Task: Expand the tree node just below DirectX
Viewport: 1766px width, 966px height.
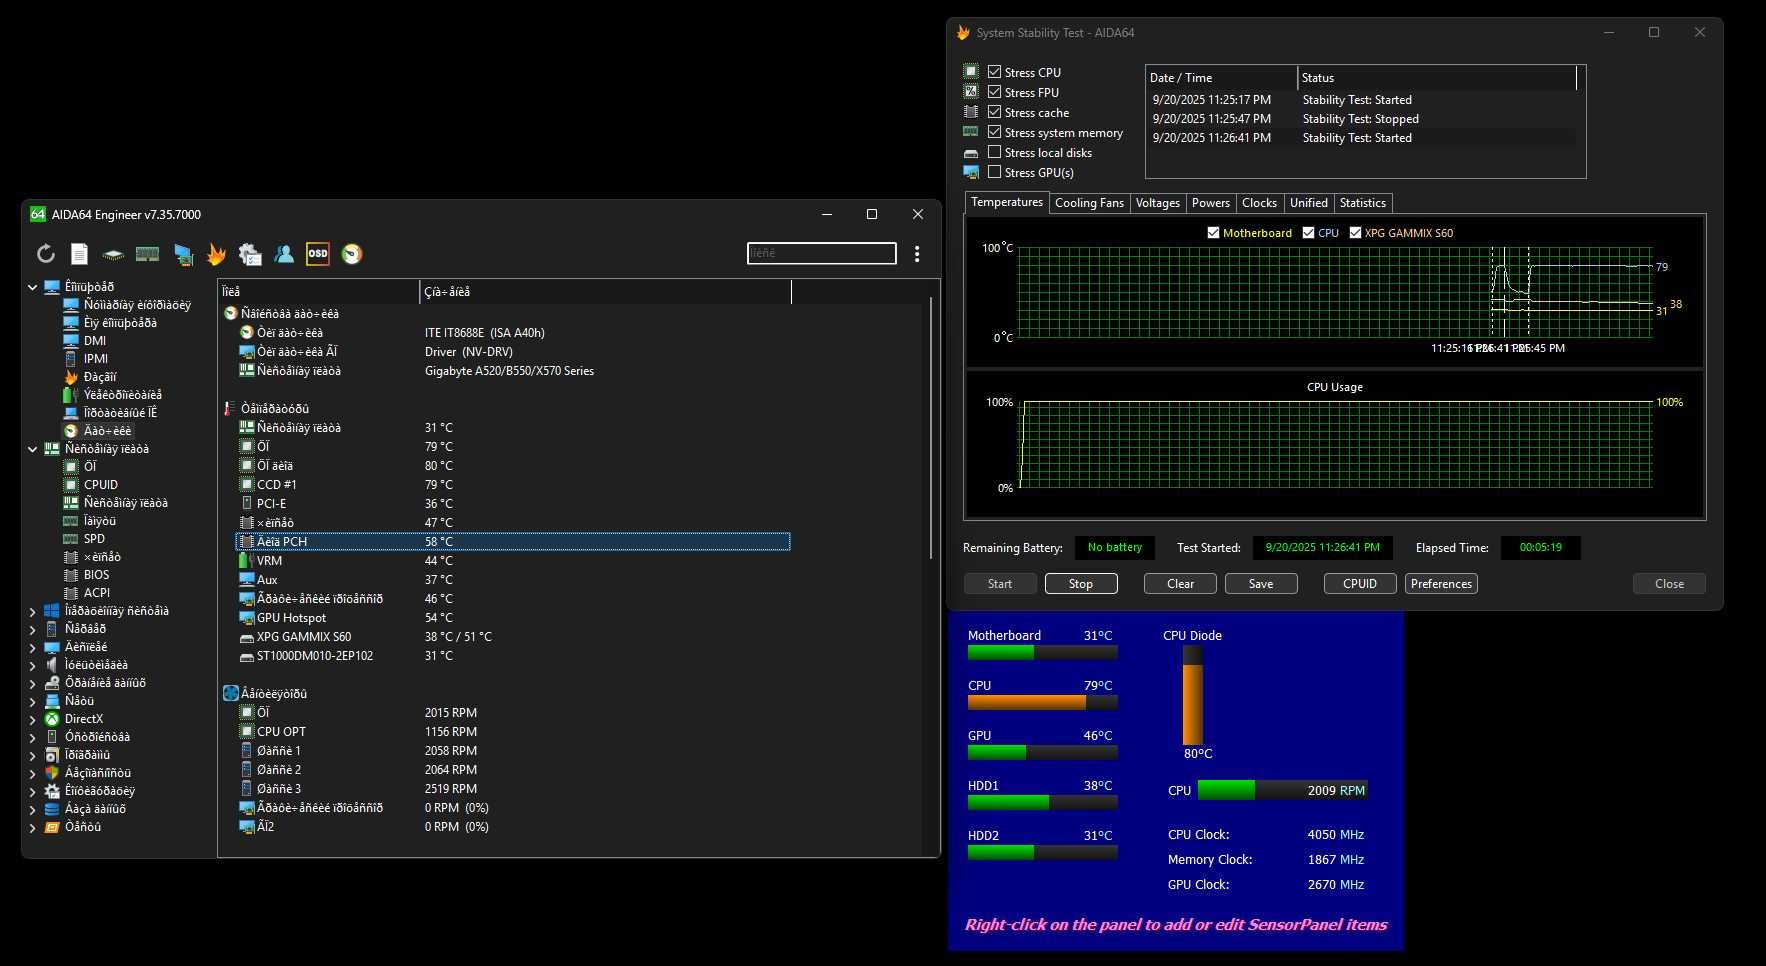Action: tap(33, 737)
